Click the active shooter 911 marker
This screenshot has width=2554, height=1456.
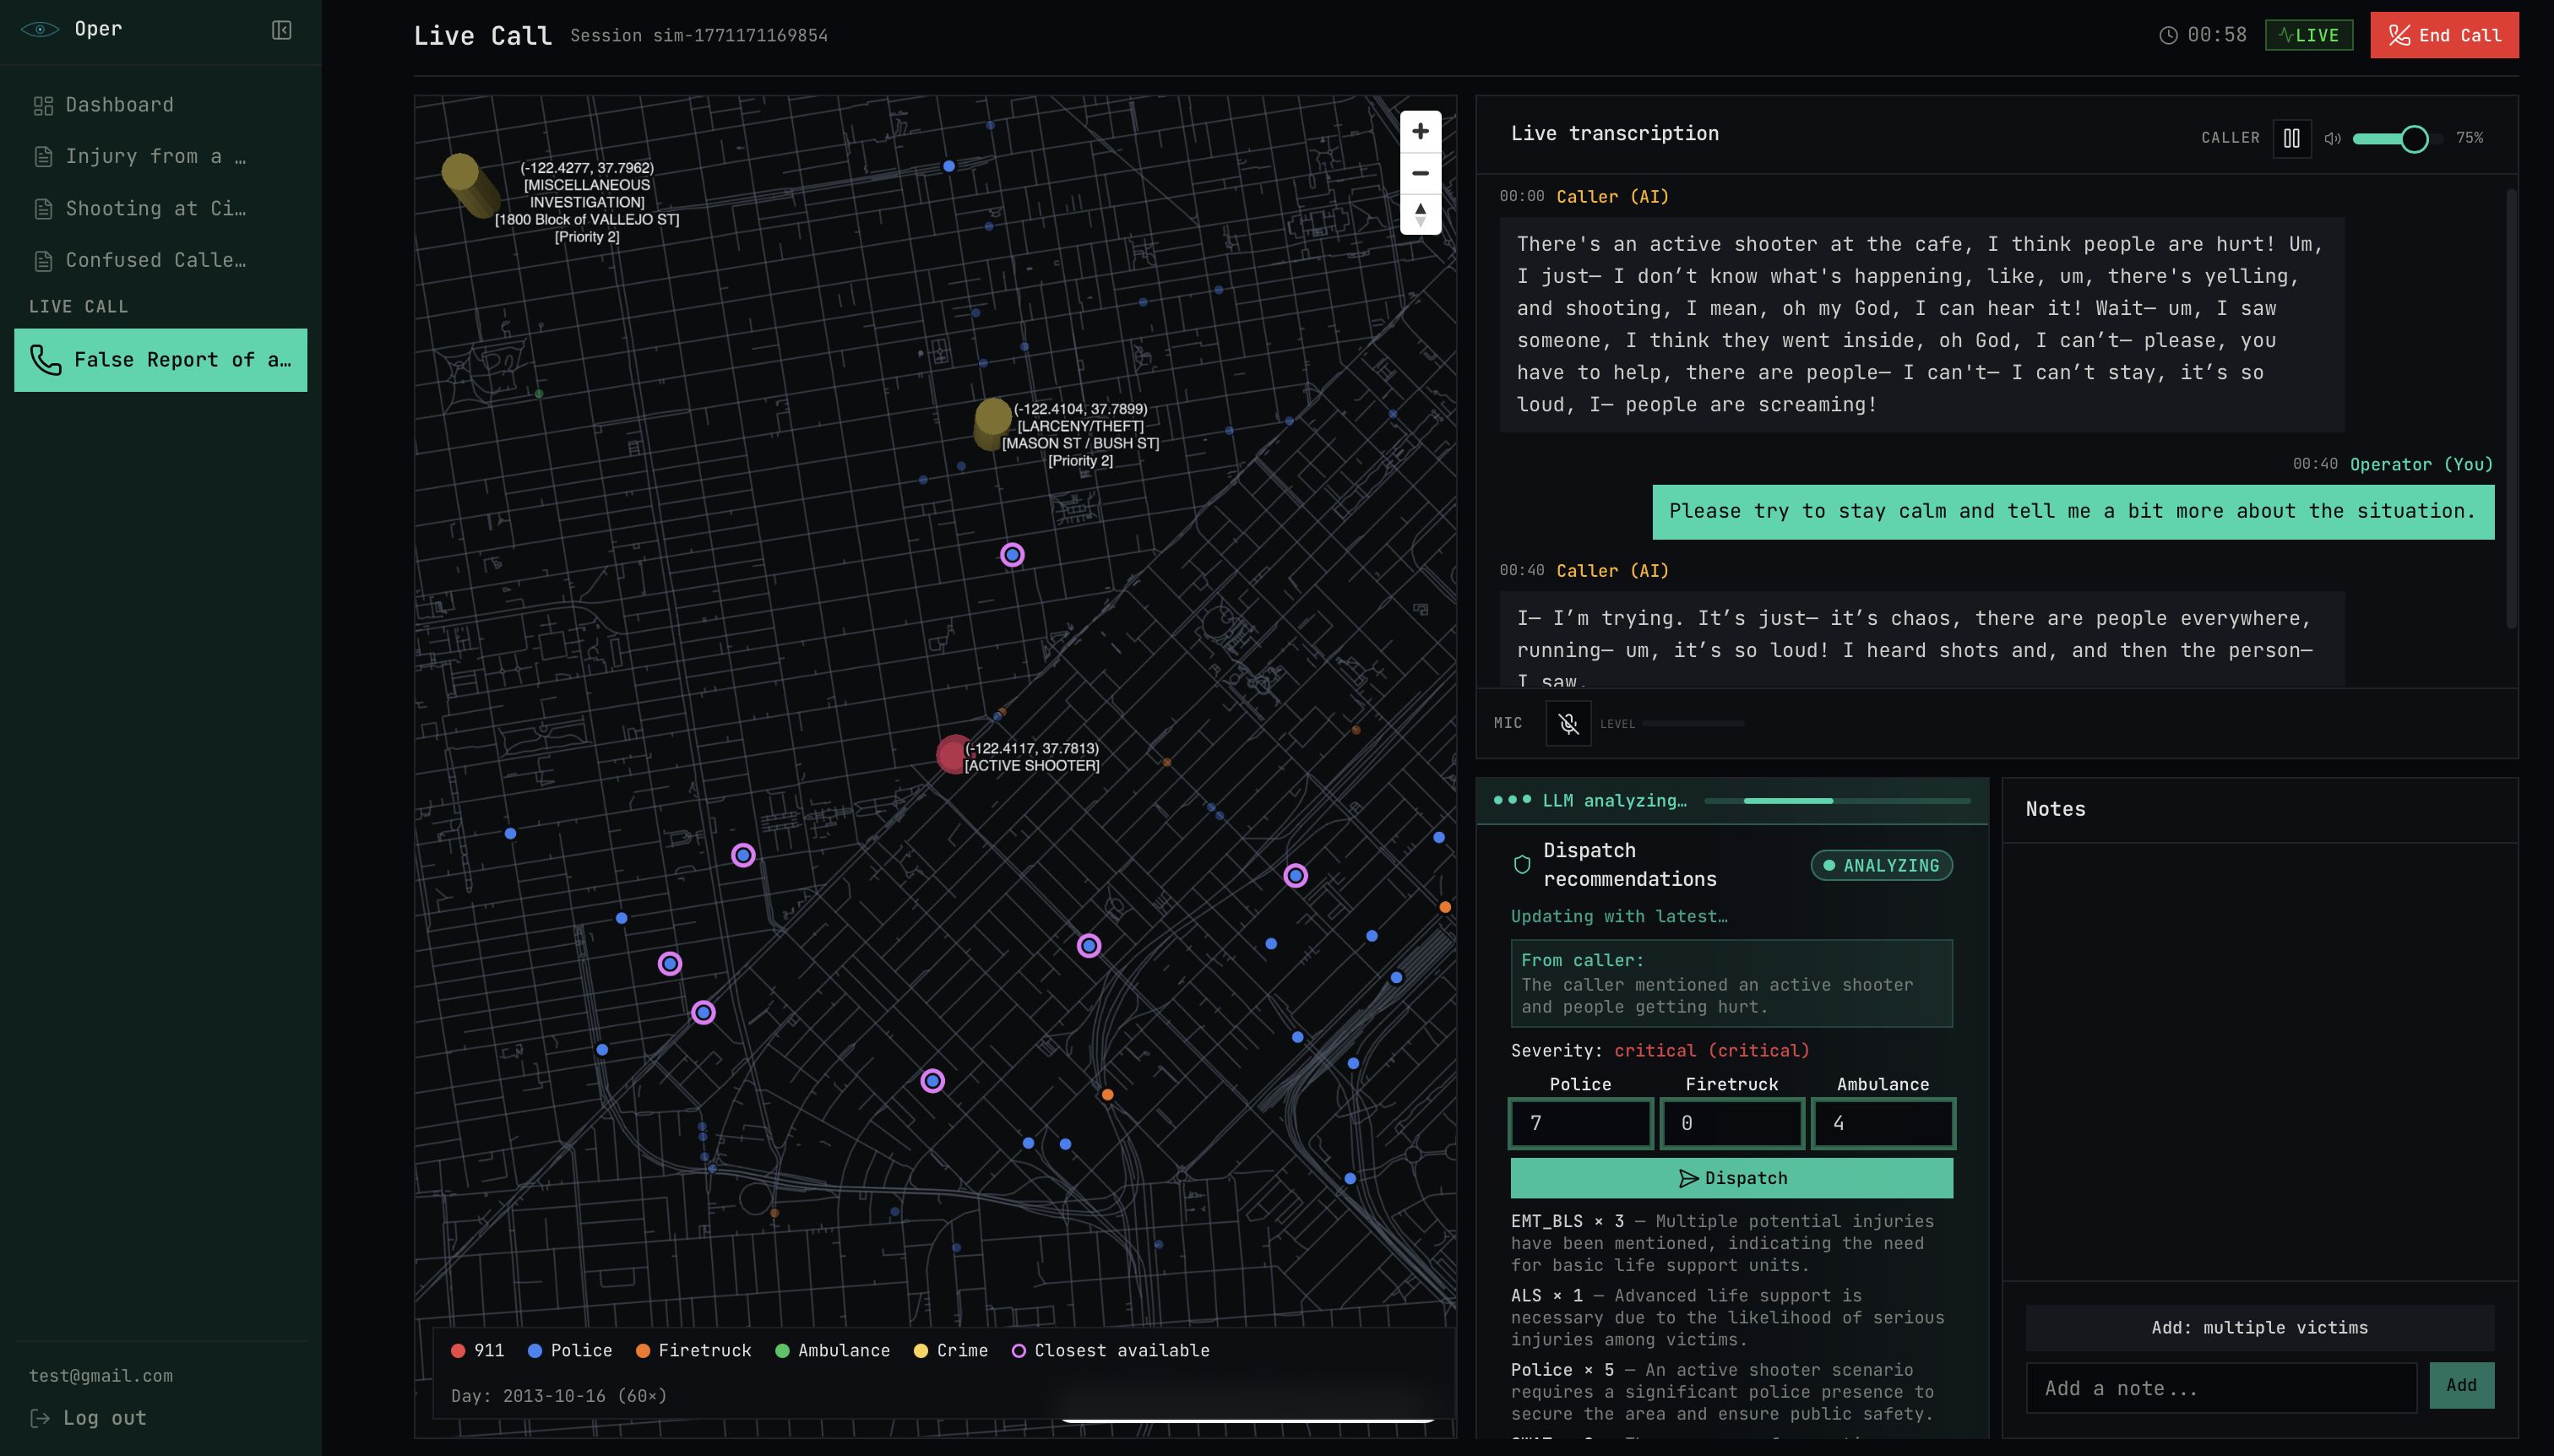point(953,754)
